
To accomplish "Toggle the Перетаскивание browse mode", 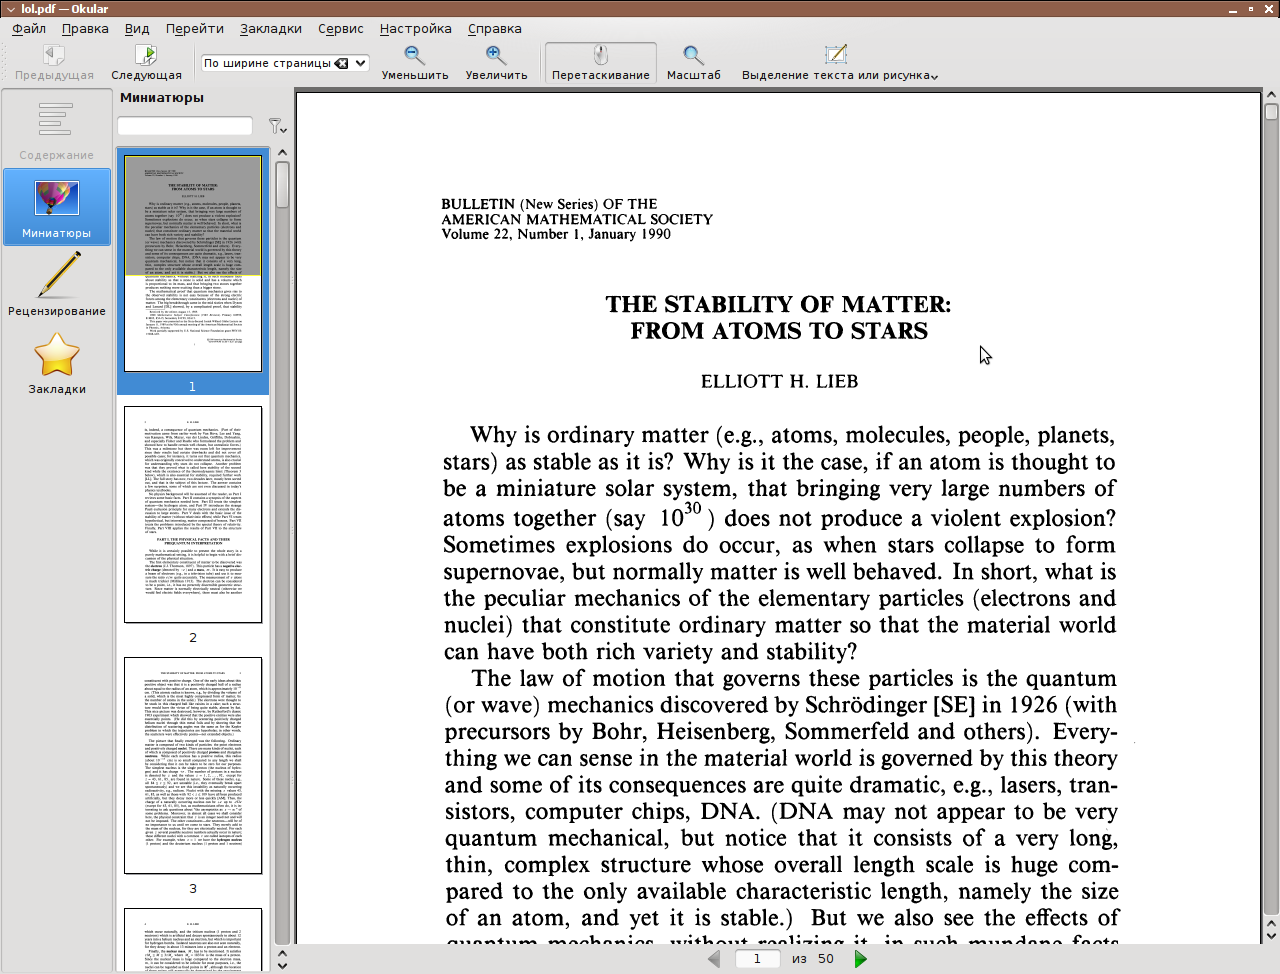I will click(x=600, y=62).
